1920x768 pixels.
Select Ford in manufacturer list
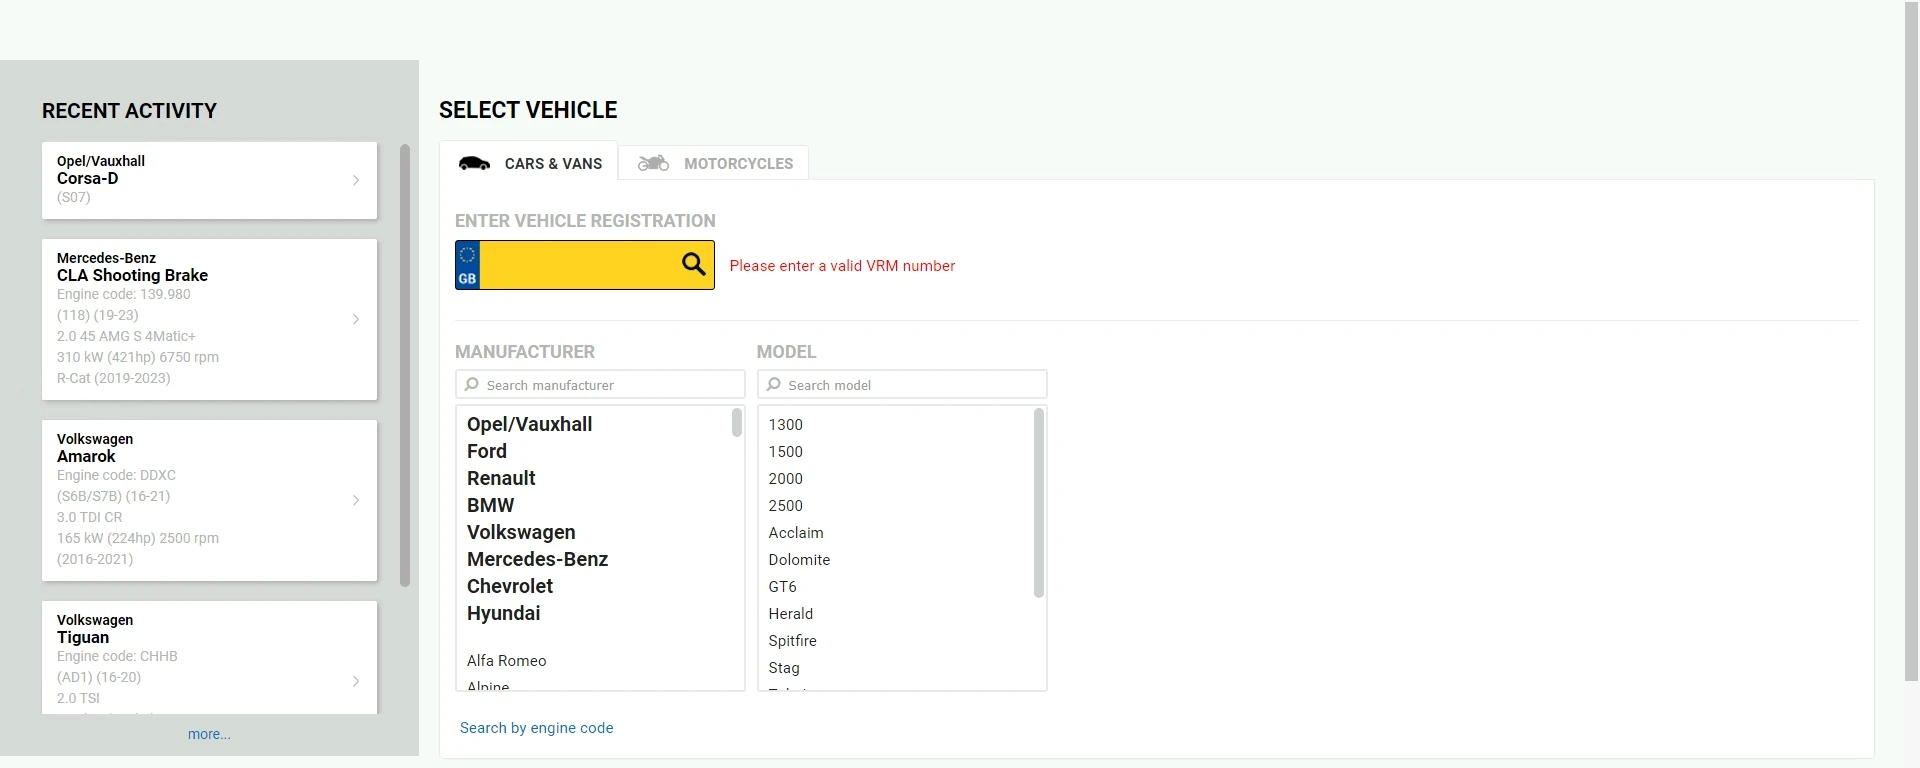(x=487, y=451)
